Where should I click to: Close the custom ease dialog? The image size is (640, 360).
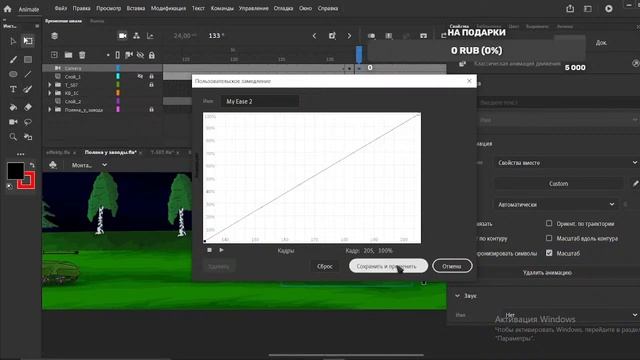click(x=469, y=81)
